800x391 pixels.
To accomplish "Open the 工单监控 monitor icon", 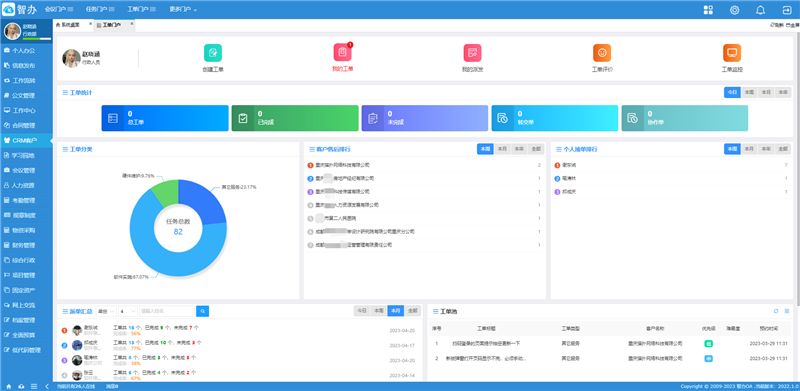I will (732, 53).
